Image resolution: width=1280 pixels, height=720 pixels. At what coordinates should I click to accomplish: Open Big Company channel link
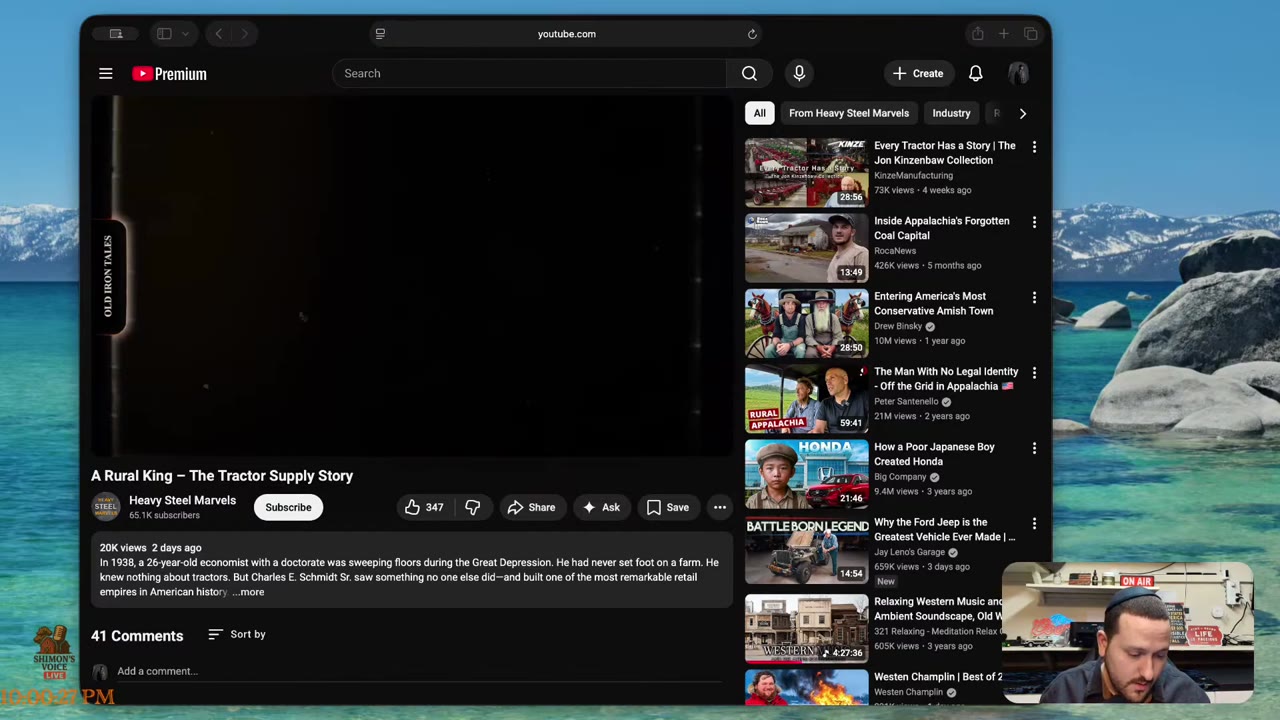pyautogui.click(x=900, y=477)
